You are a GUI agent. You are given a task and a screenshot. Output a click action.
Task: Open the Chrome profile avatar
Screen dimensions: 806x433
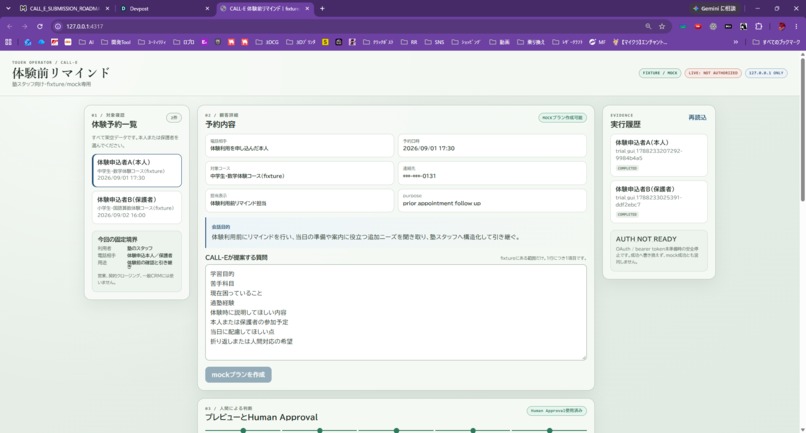[782, 26]
